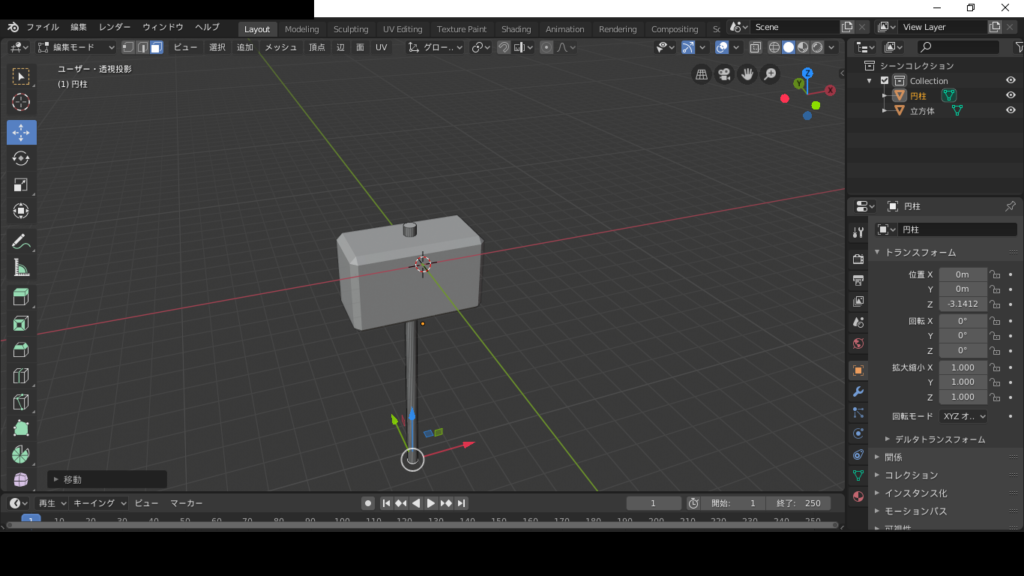
Task: Uncheck the Collection checkbox in outliner
Action: pyautogui.click(x=884, y=81)
